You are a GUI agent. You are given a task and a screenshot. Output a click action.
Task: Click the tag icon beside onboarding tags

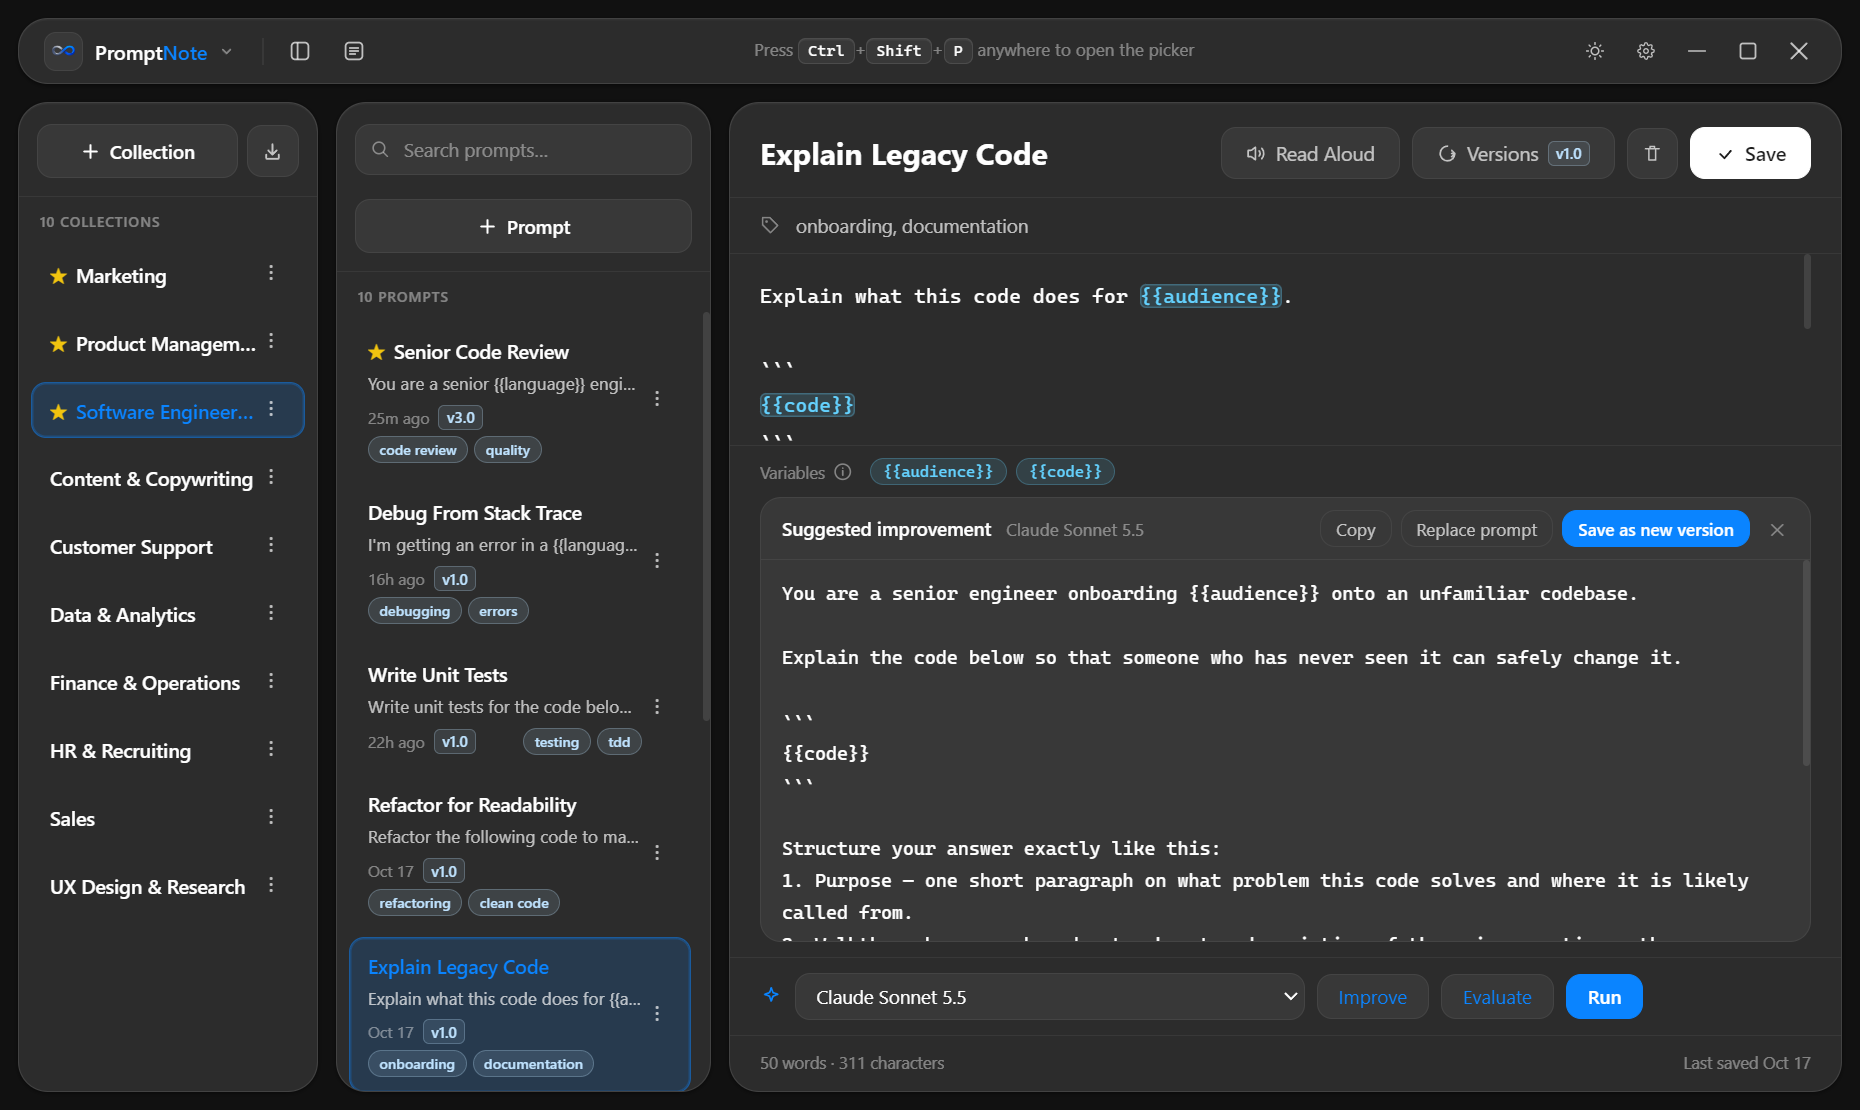tap(770, 226)
